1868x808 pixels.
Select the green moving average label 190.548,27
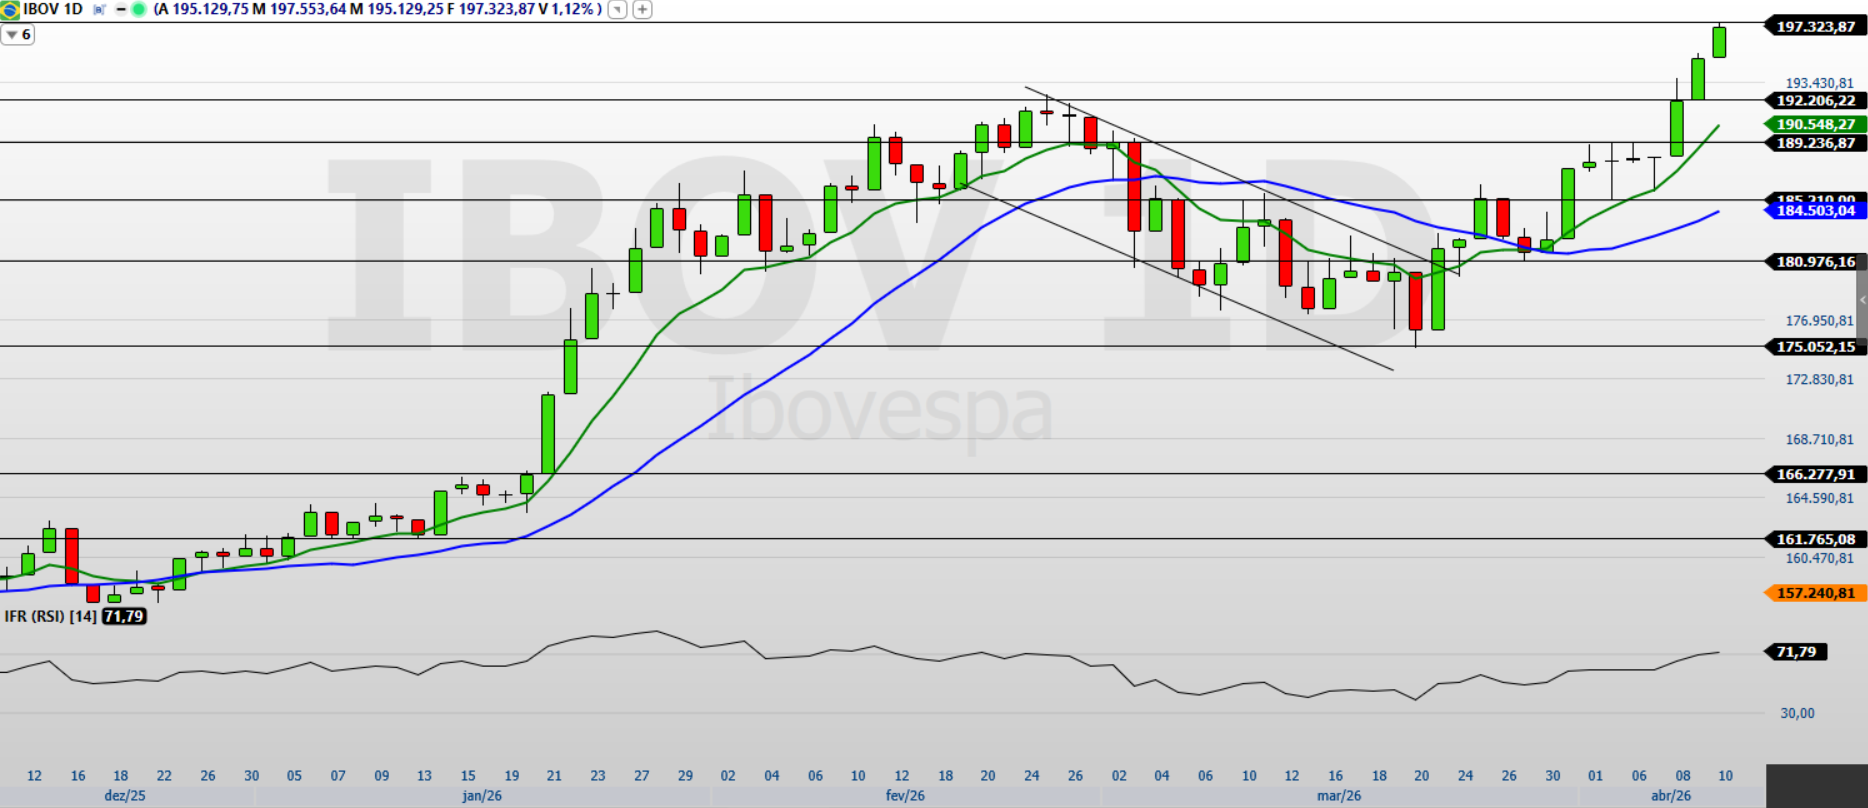[x=1815, y=125]
